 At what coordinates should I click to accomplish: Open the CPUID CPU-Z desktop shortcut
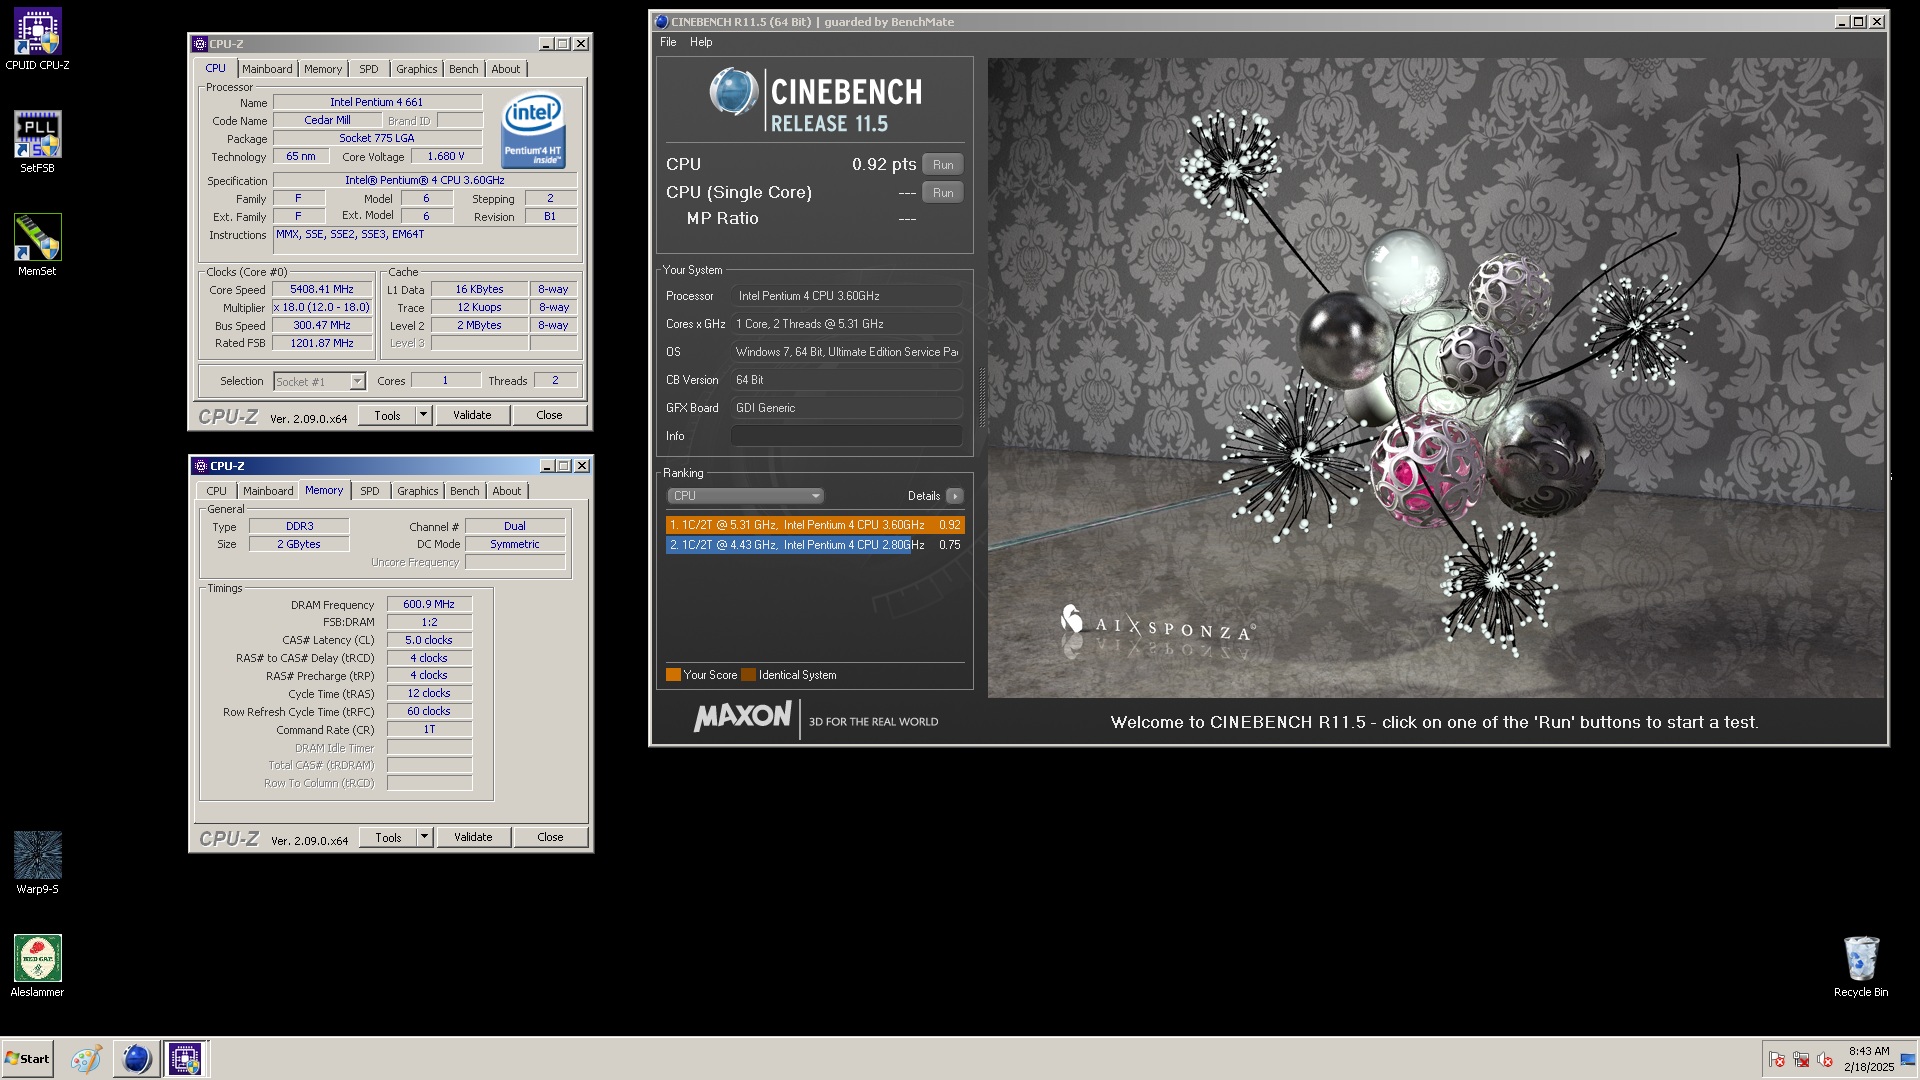[37, 40]
